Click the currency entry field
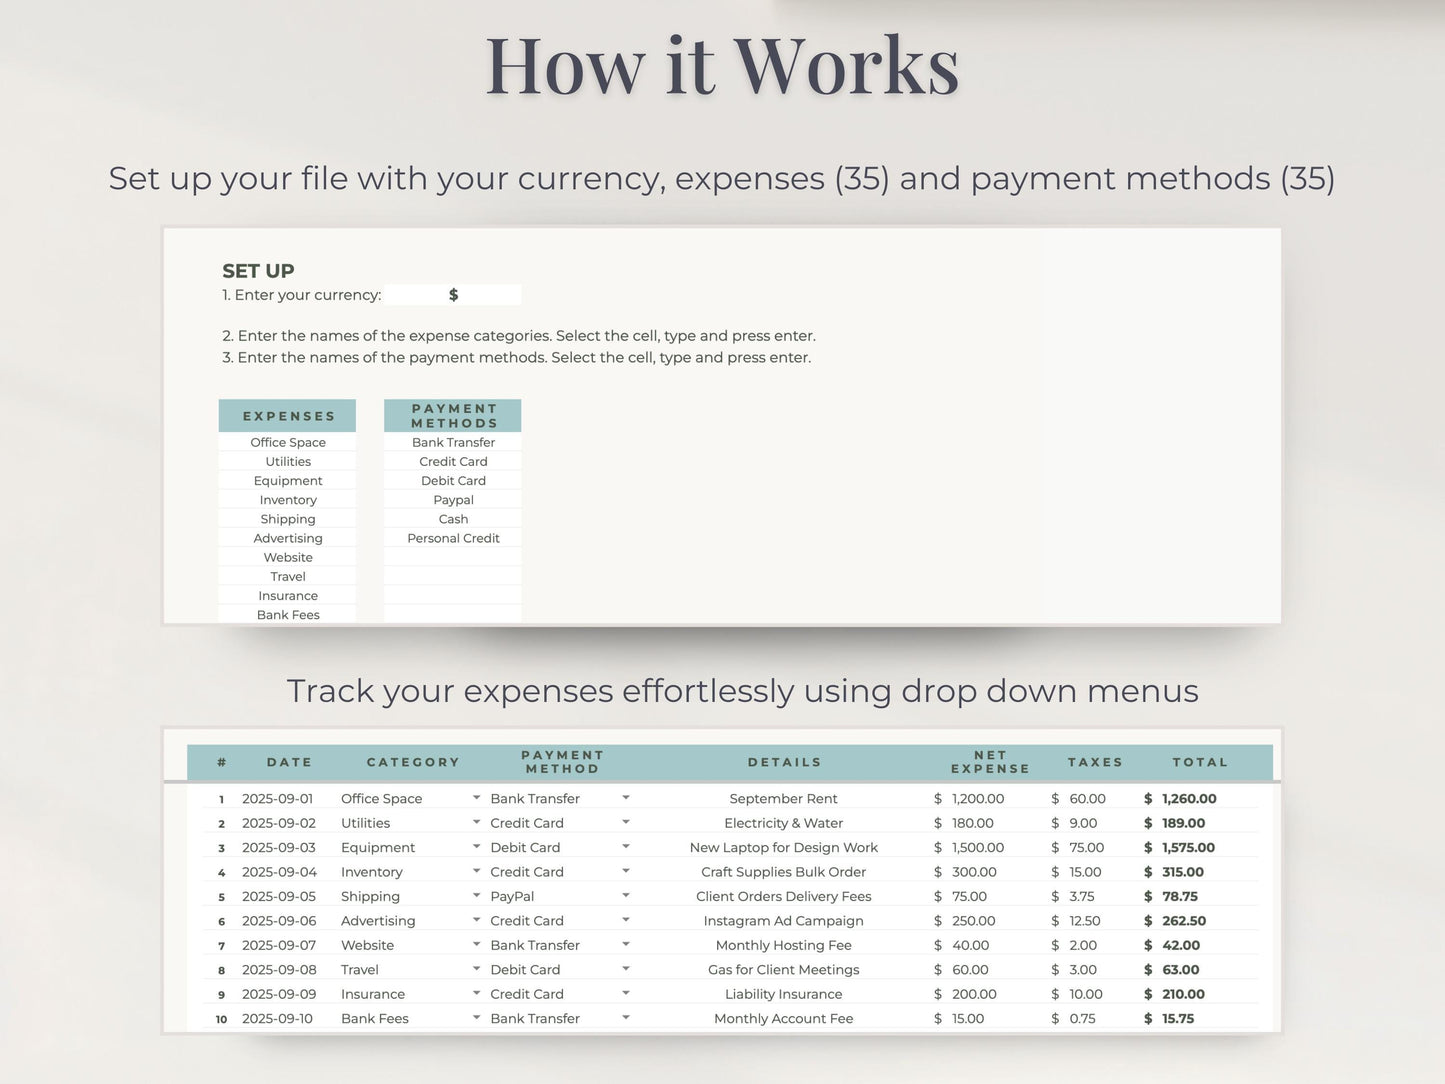The width and height of the screenshot is (1445, 1084). point(452,294)
